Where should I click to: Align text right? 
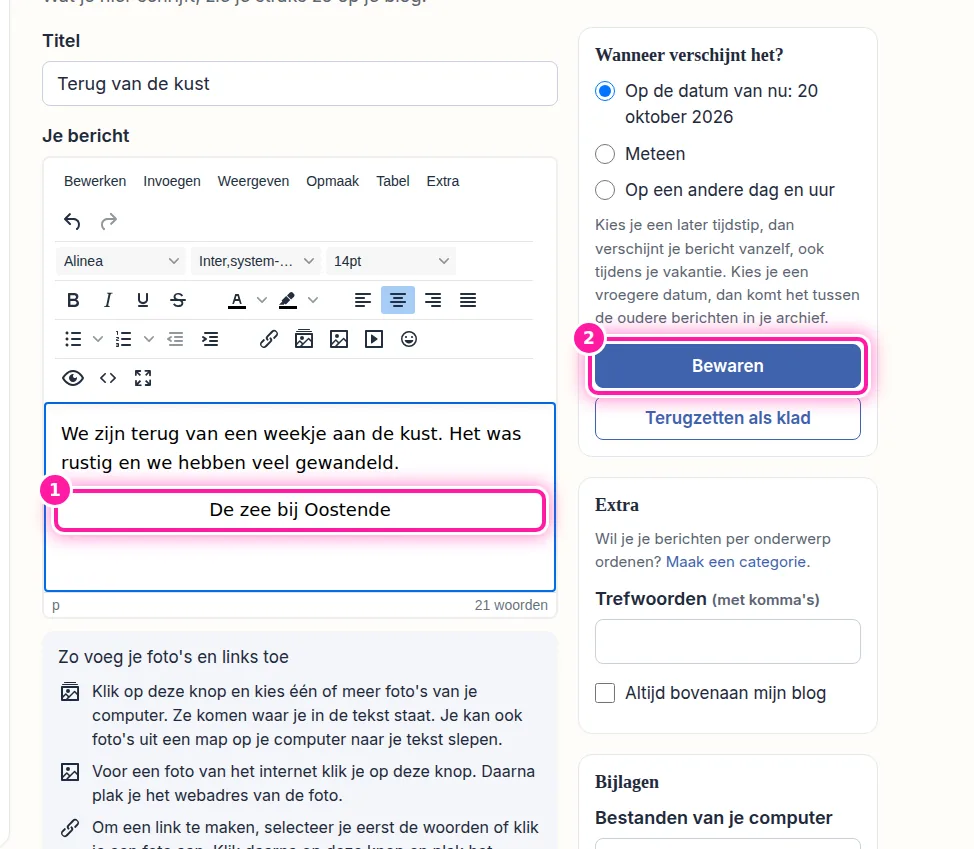click(433, 301)
